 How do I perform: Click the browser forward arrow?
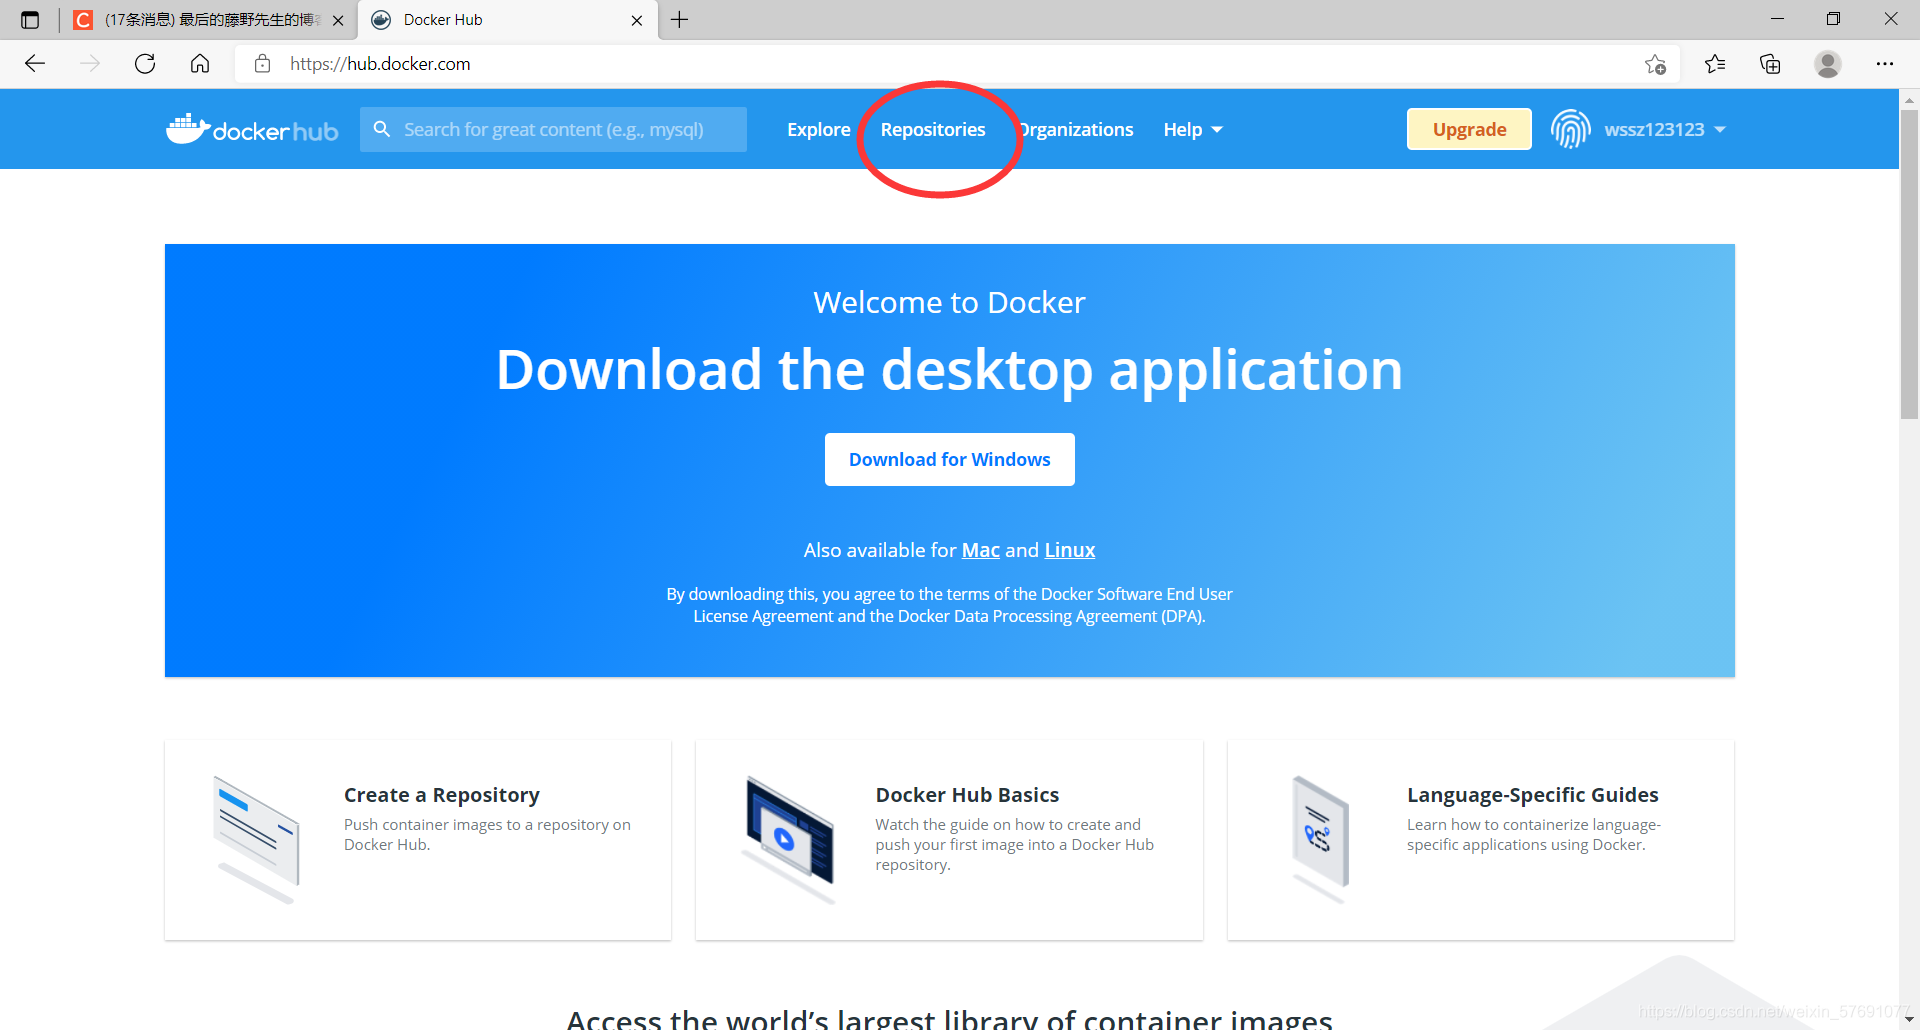click(90, 64)
